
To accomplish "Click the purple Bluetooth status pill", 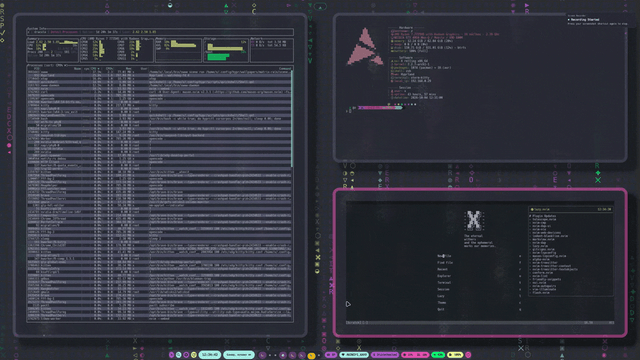I will tap(384, 355).
